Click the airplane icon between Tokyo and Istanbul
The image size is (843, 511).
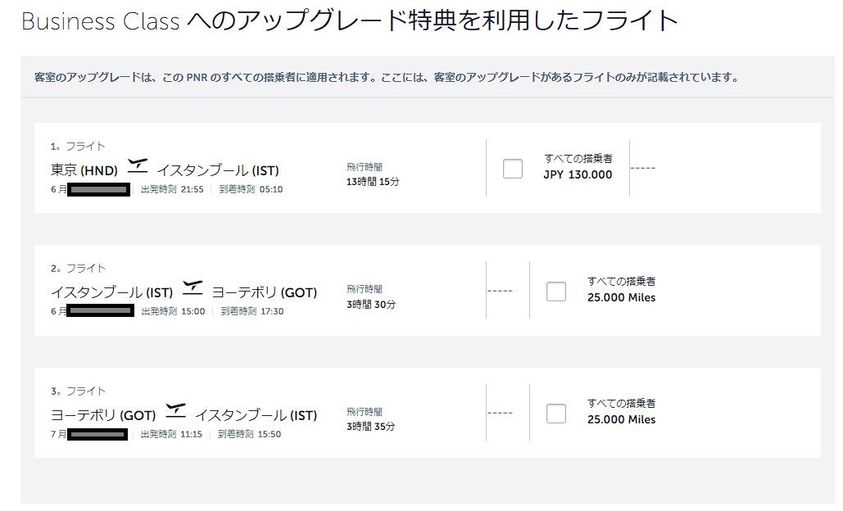click(x=138, y=165)
